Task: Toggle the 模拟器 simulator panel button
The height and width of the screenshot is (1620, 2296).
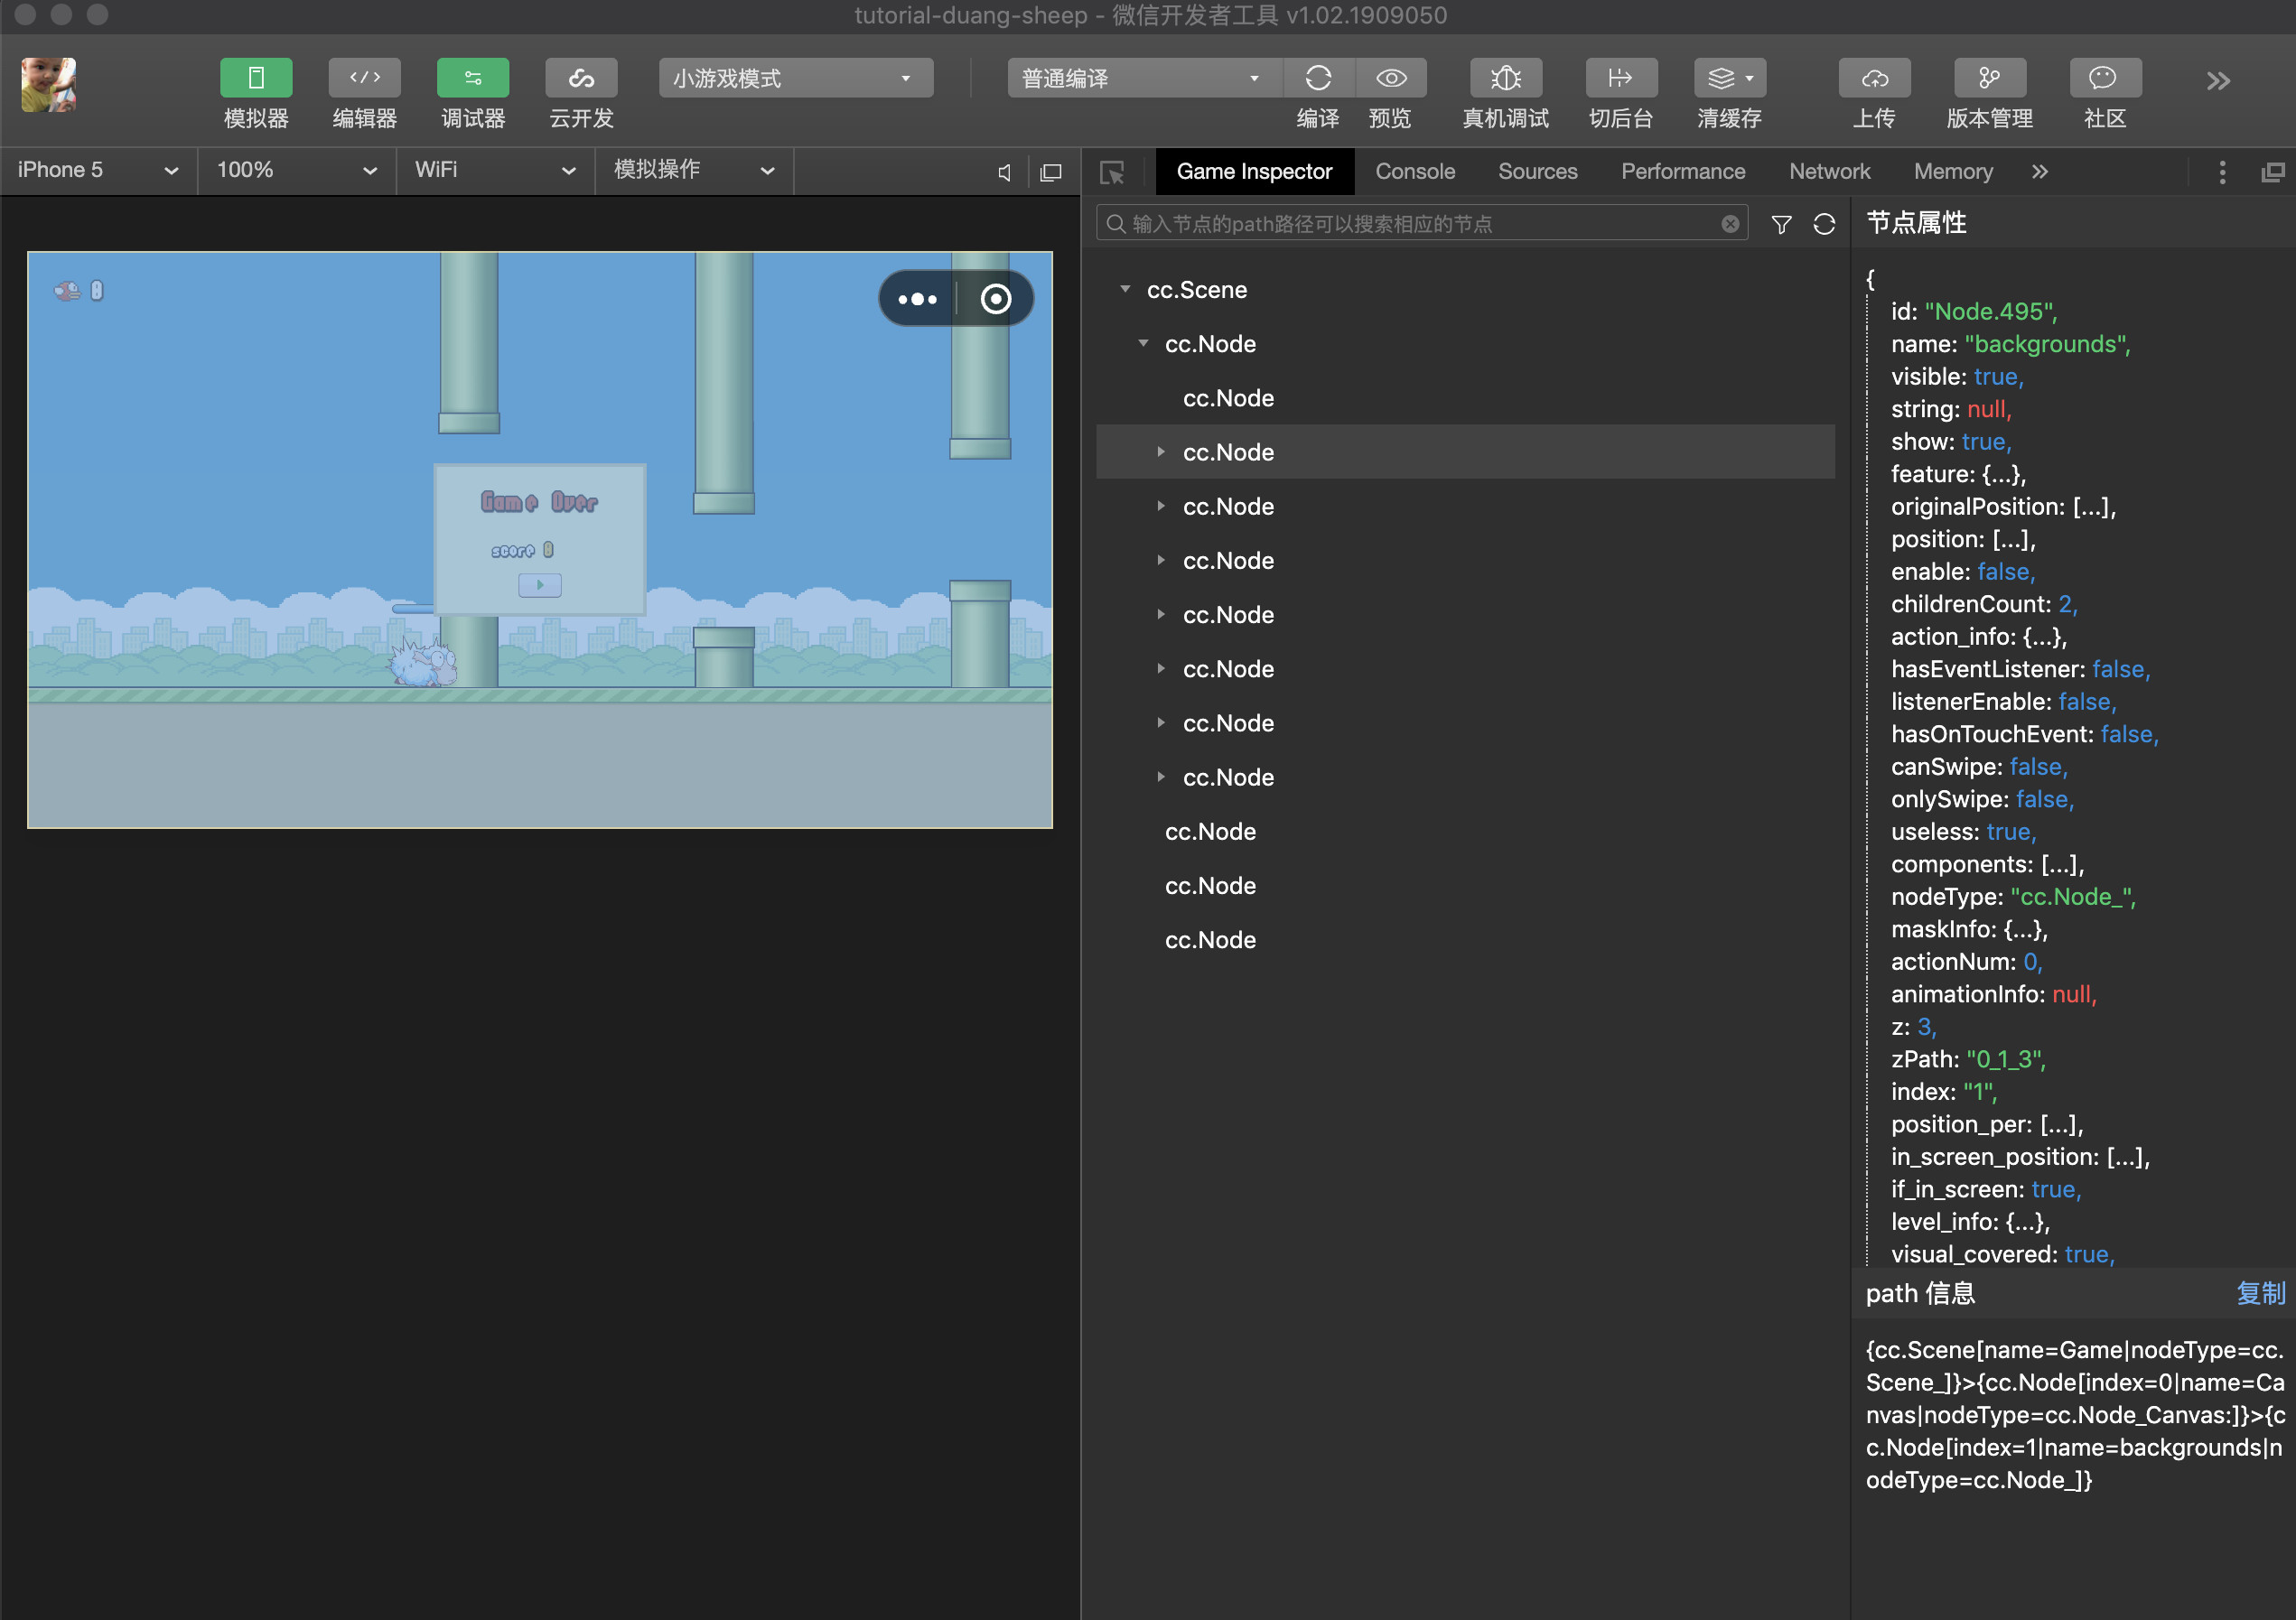Action: tap(256, 78)
